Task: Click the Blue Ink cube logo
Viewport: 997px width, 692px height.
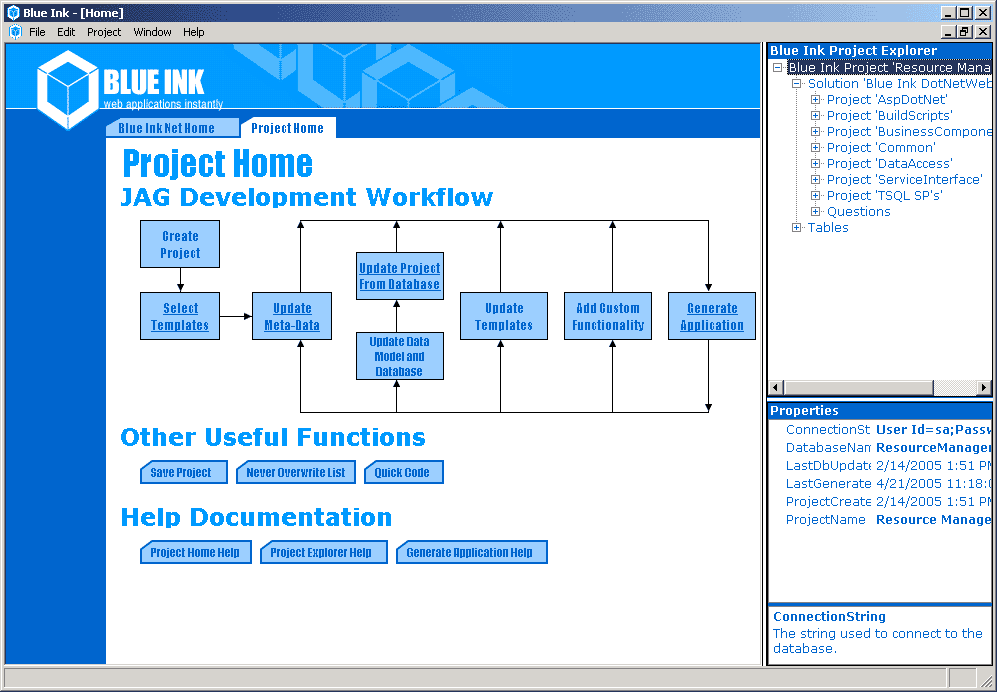Action: 68,88
